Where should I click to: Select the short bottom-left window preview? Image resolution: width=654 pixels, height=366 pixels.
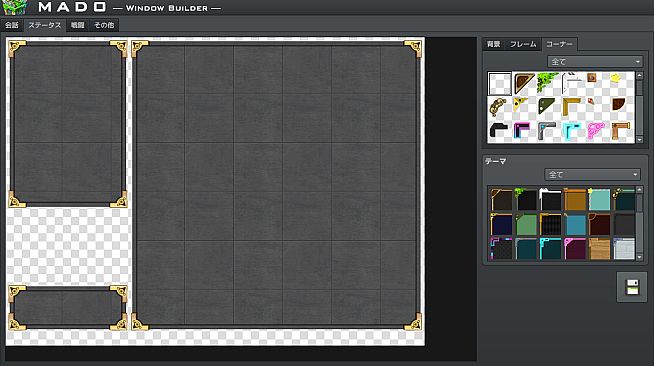coord(68,308)
